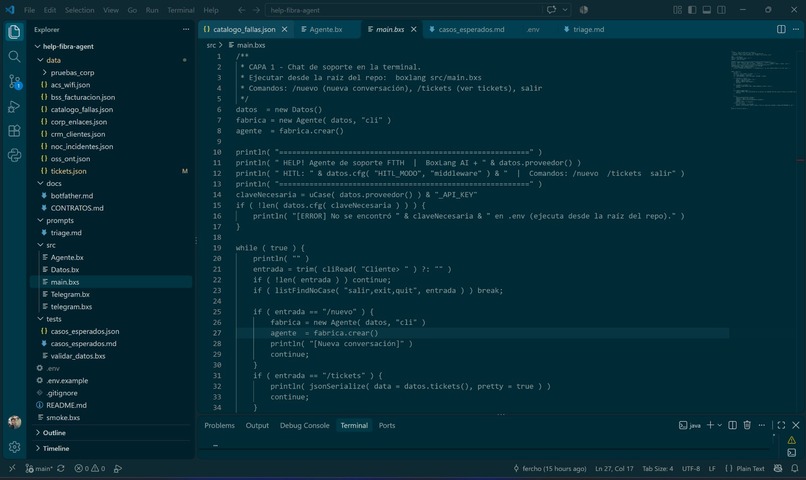Close the main.bxs tab
This screenshot has height=480, width=806.
tap(413, 29)
